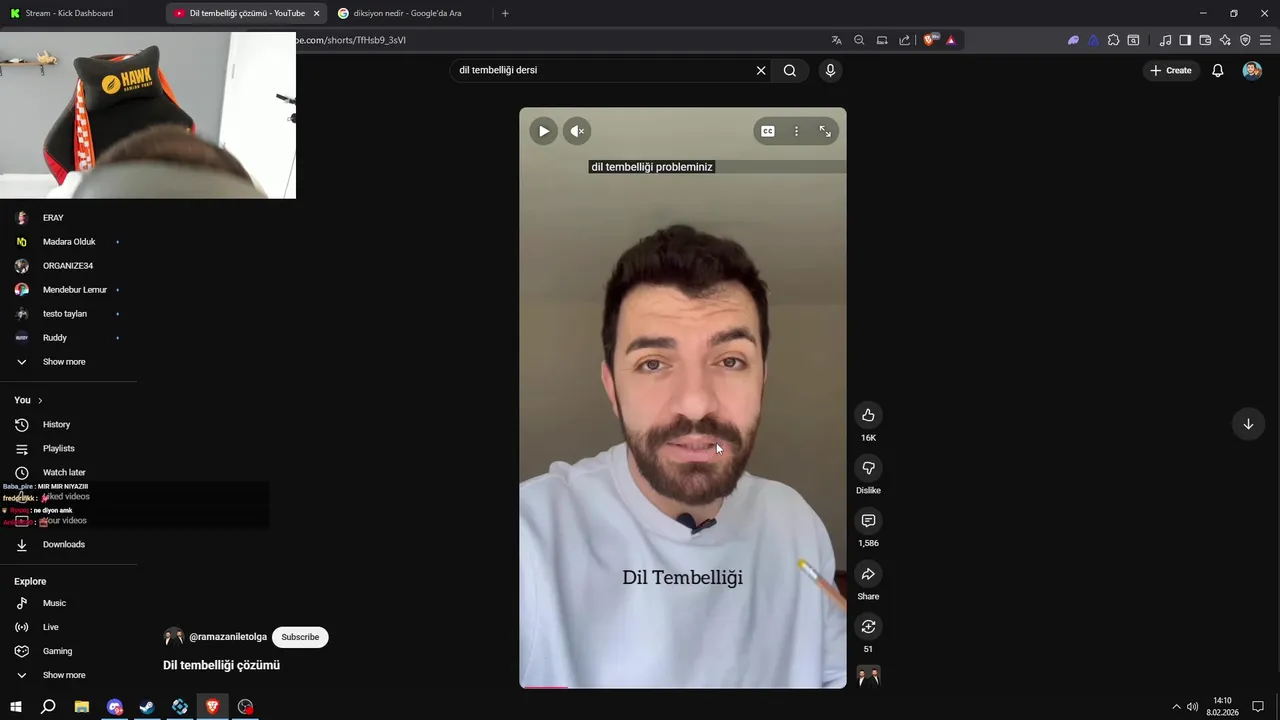Open @ramazaniletolga channel link

[x=228, y=637]
